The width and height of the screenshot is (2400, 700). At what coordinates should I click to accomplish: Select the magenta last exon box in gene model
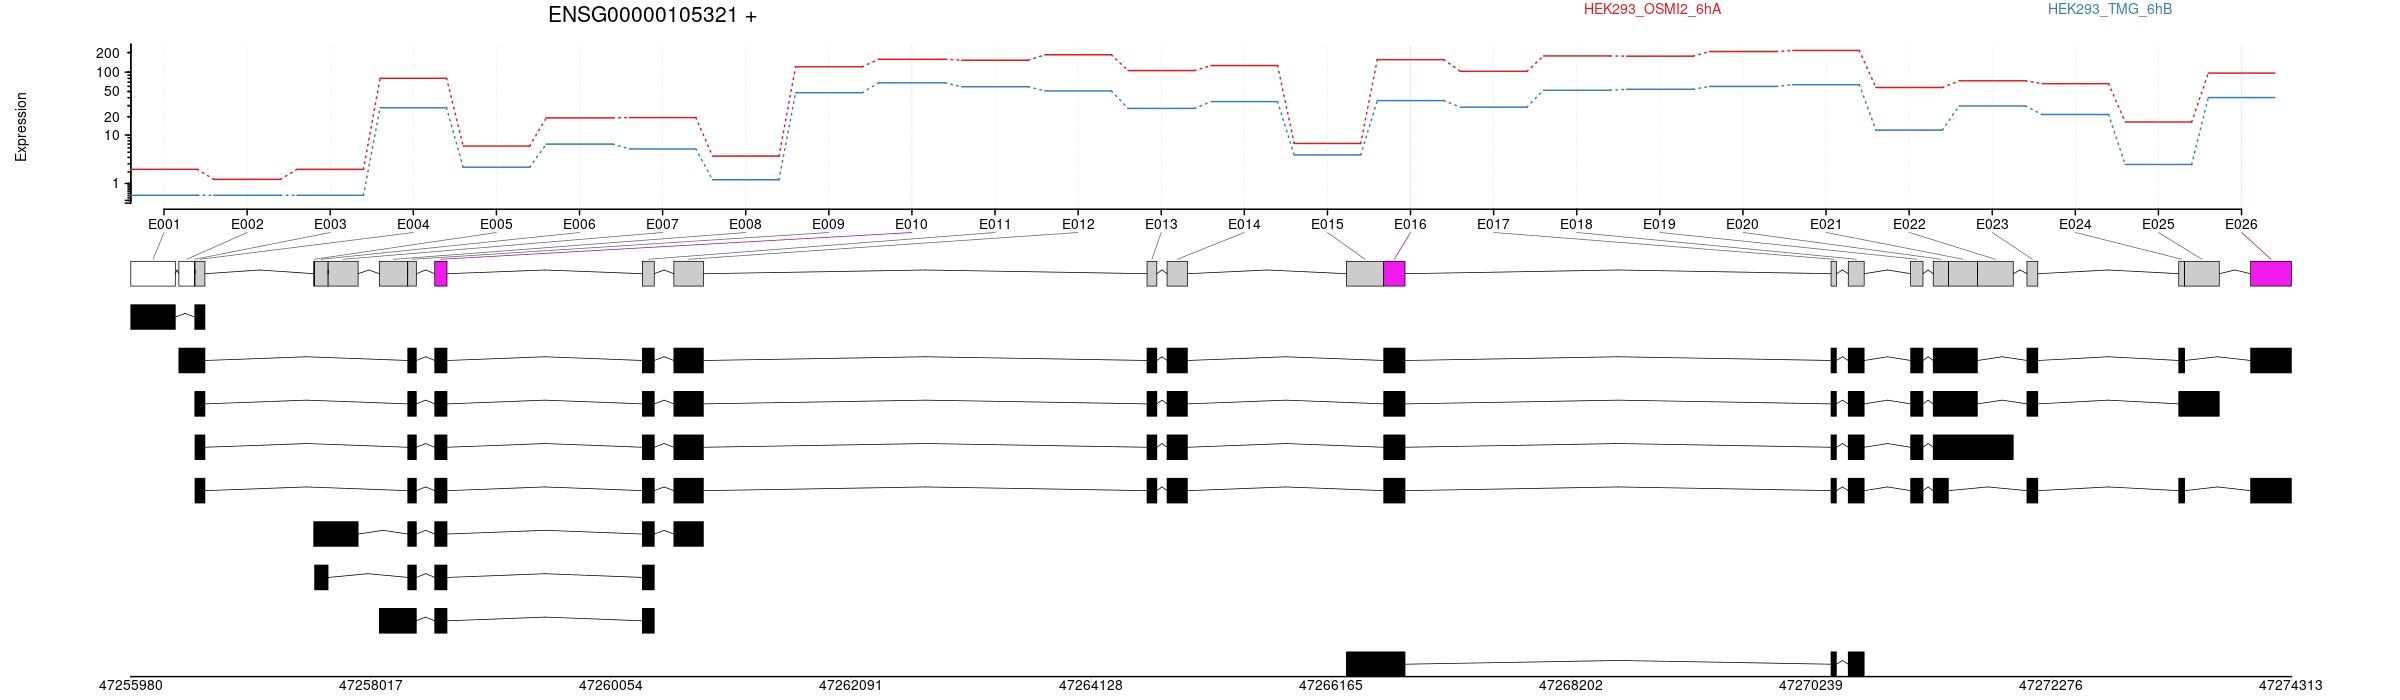pos(2270,274)
